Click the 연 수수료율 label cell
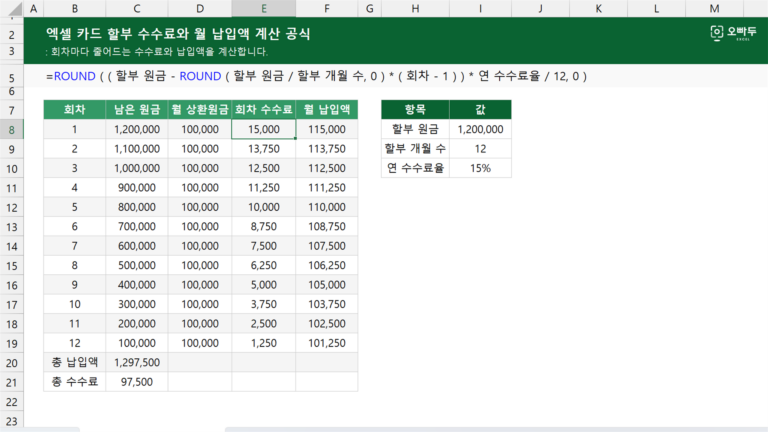The height and width of the screenshot is (432, 768). [x=415, y=168]
